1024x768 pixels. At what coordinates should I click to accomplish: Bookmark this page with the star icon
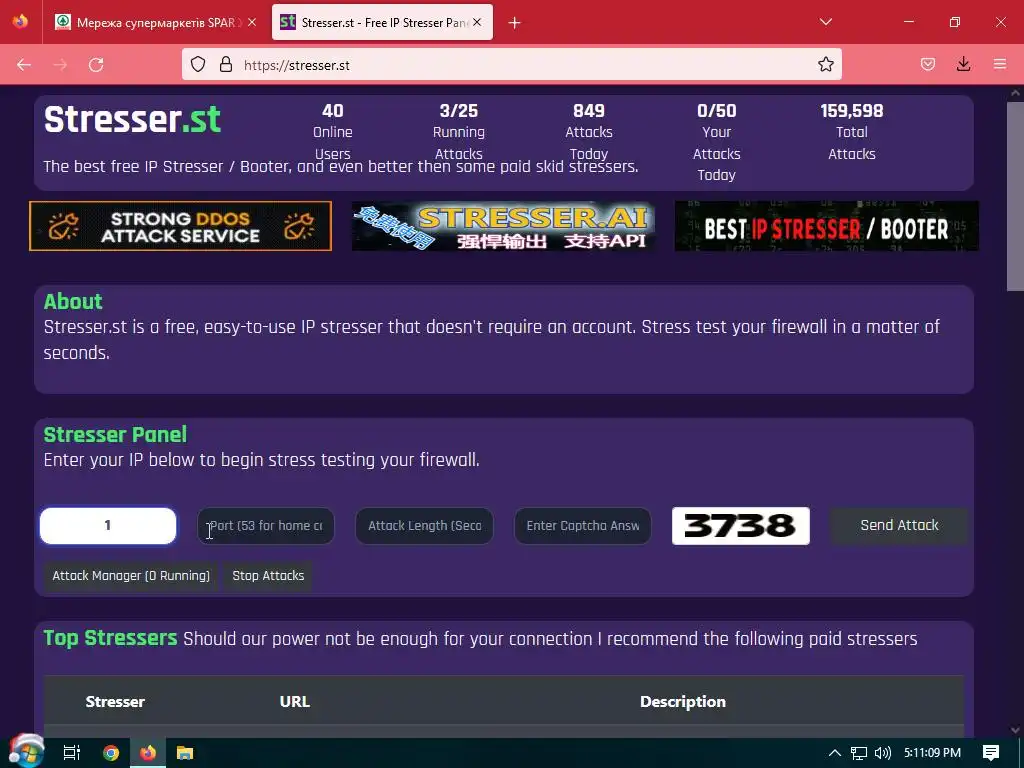pyautogui.click(x=825, y=65)
